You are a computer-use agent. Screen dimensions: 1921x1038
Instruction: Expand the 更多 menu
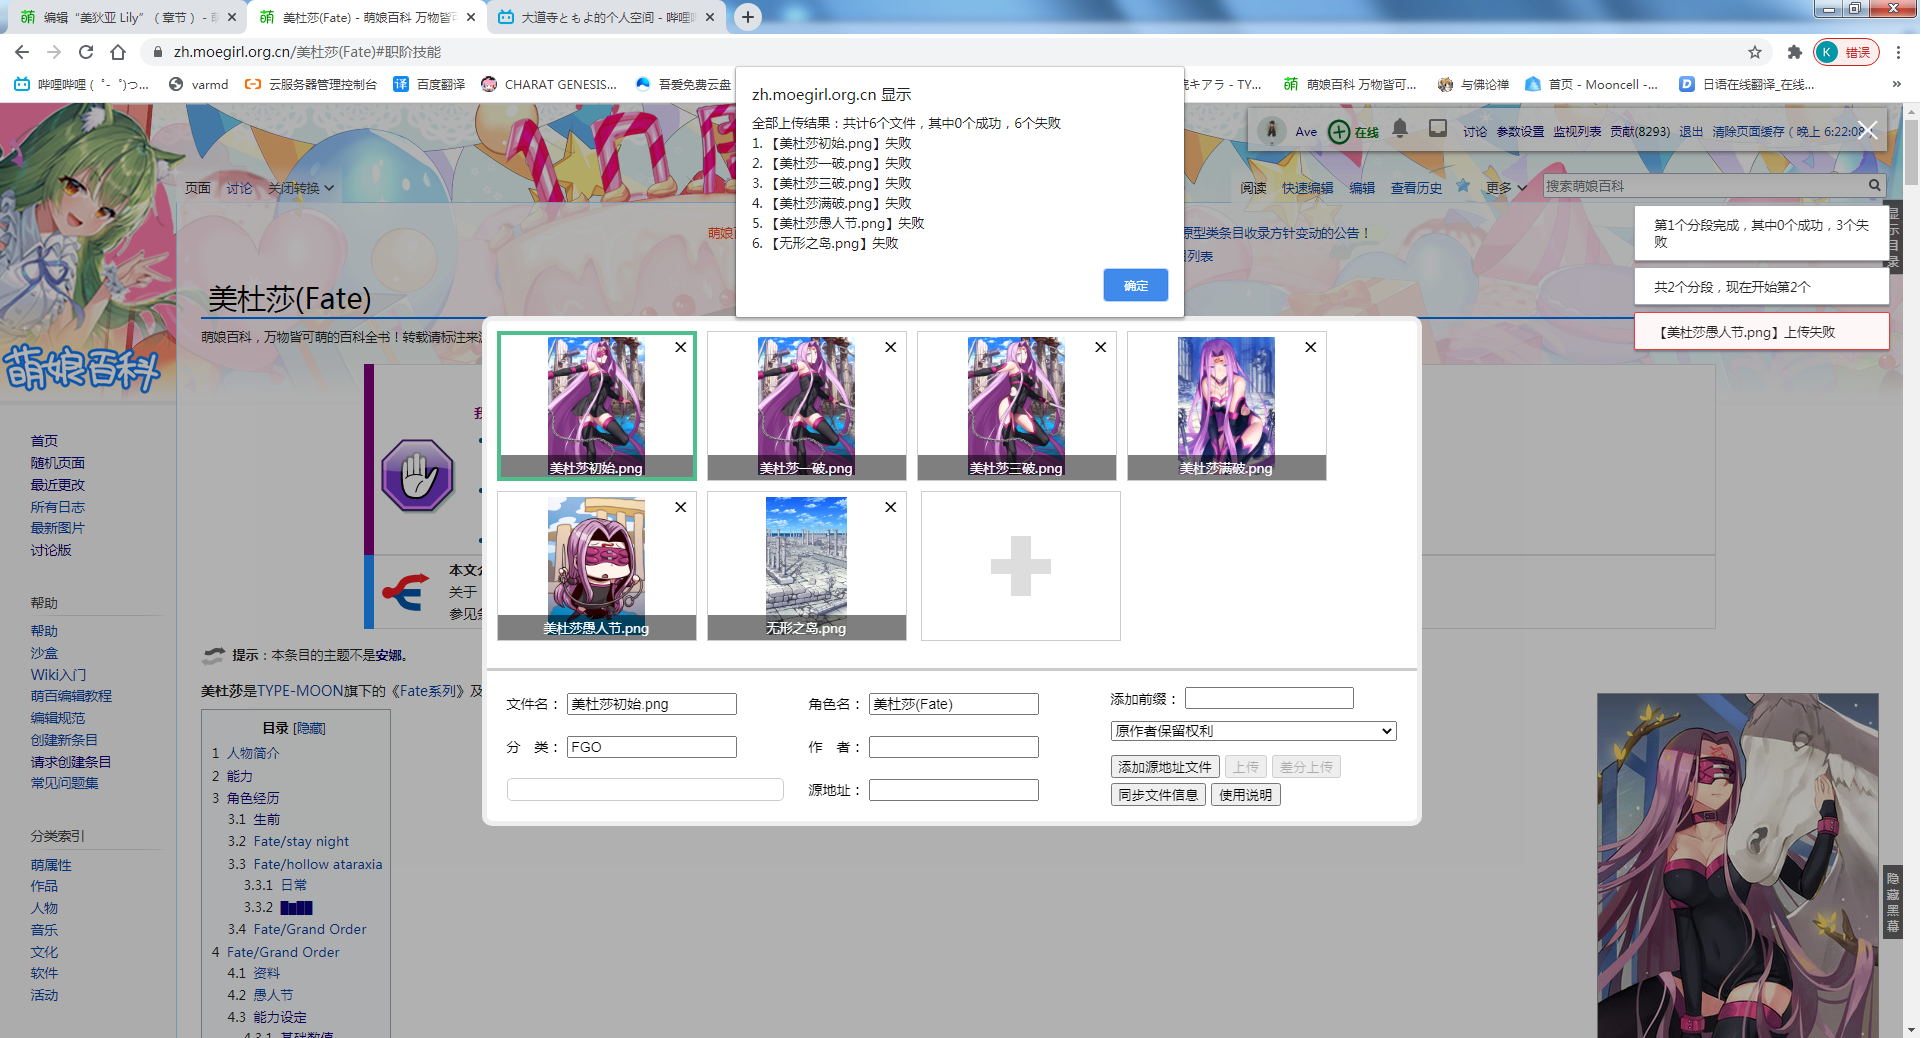[x=1506, y=188]
